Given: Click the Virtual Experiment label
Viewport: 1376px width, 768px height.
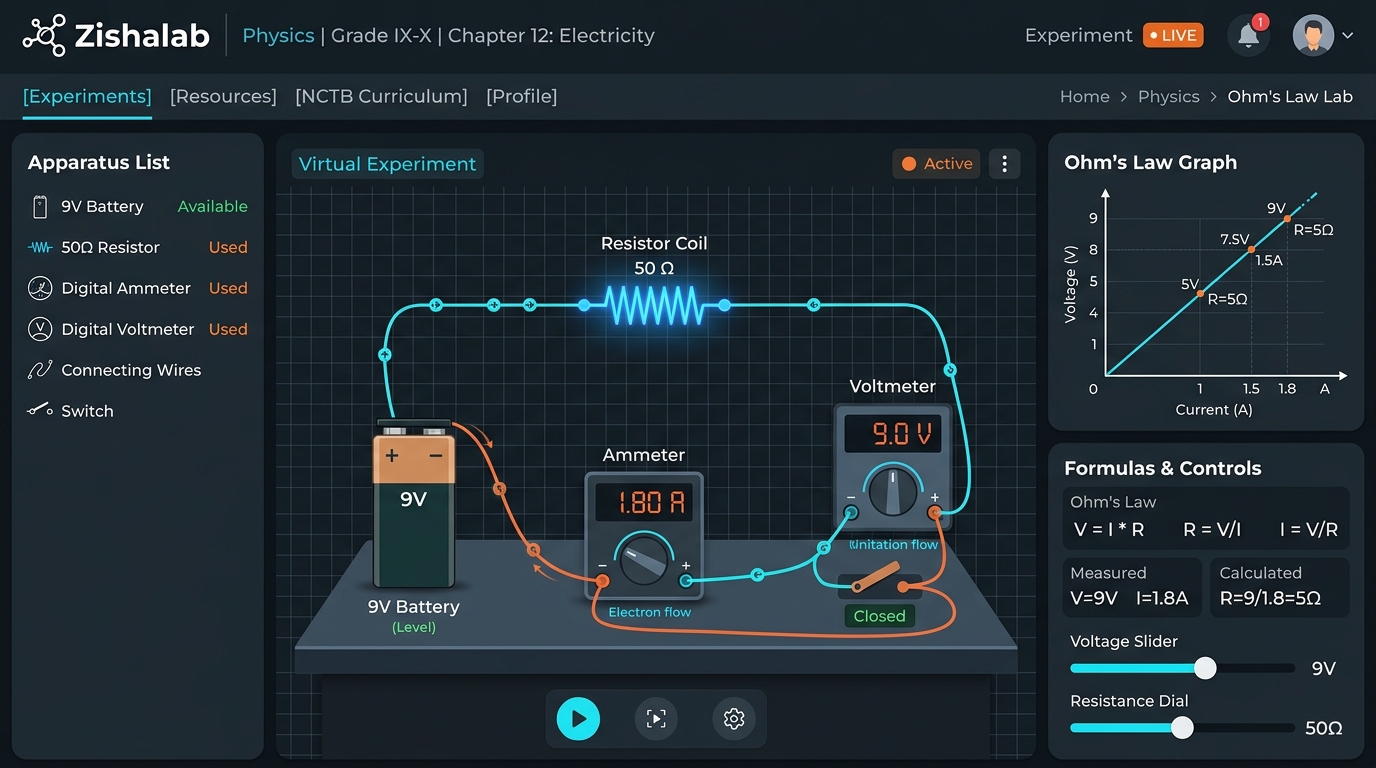Looking at the screenshot, I should [x=387, y=164].
